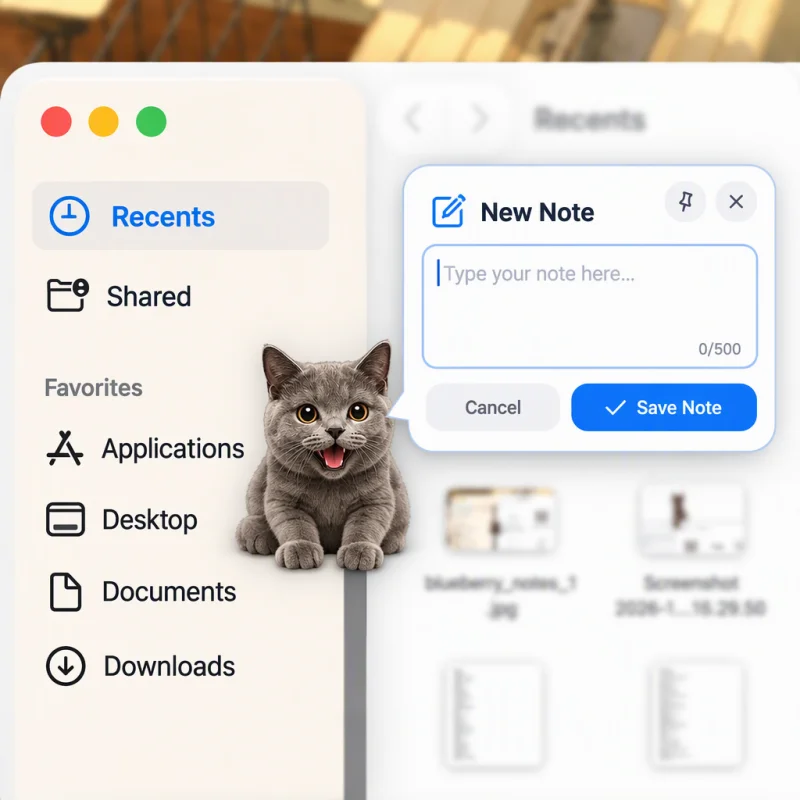Go forward with the right chevron

(479, 118)
